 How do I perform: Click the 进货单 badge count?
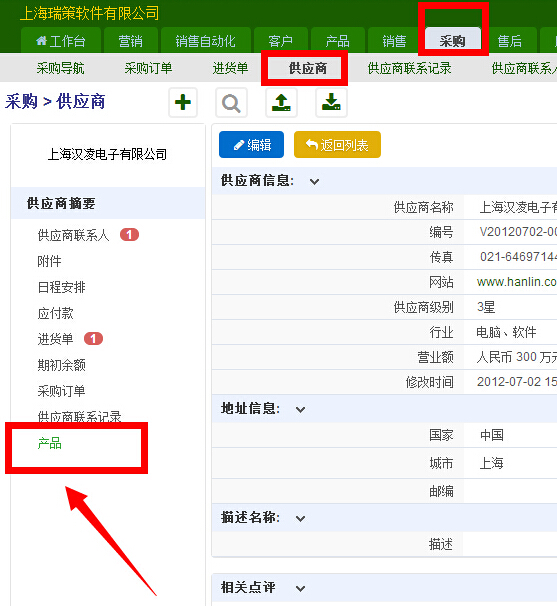point(93,339)
